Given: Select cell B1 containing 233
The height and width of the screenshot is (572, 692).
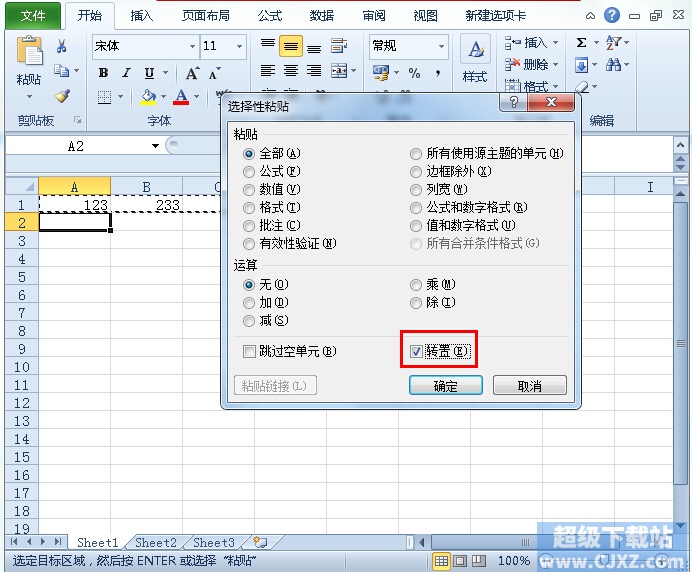Looking at the screenshot, I should [x=147, y=205].
